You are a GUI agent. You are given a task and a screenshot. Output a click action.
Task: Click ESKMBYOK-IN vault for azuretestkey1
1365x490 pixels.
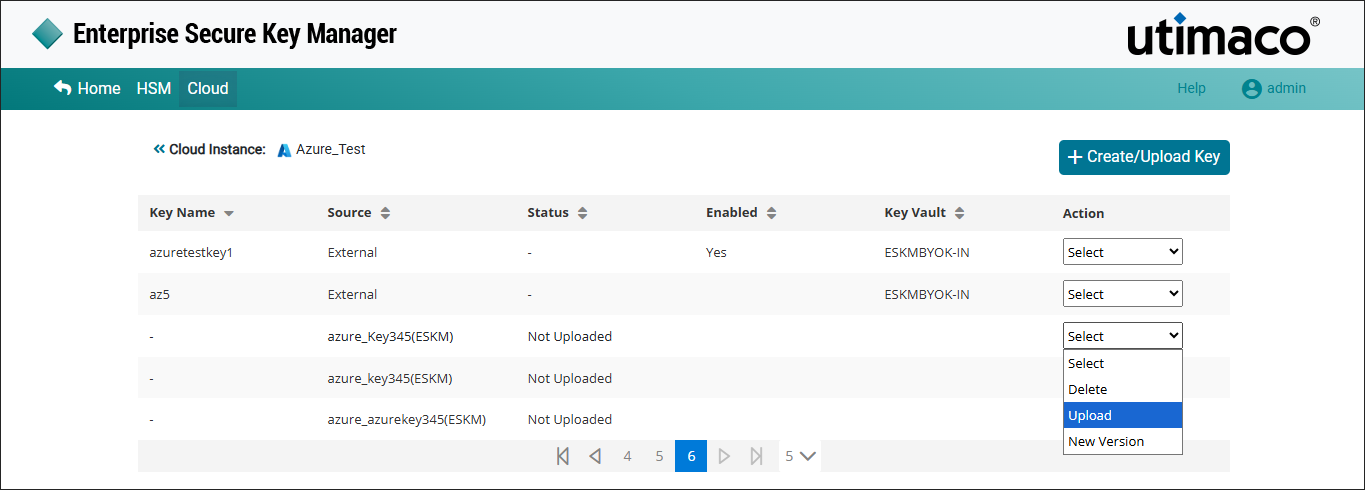(x=927, y=253)
